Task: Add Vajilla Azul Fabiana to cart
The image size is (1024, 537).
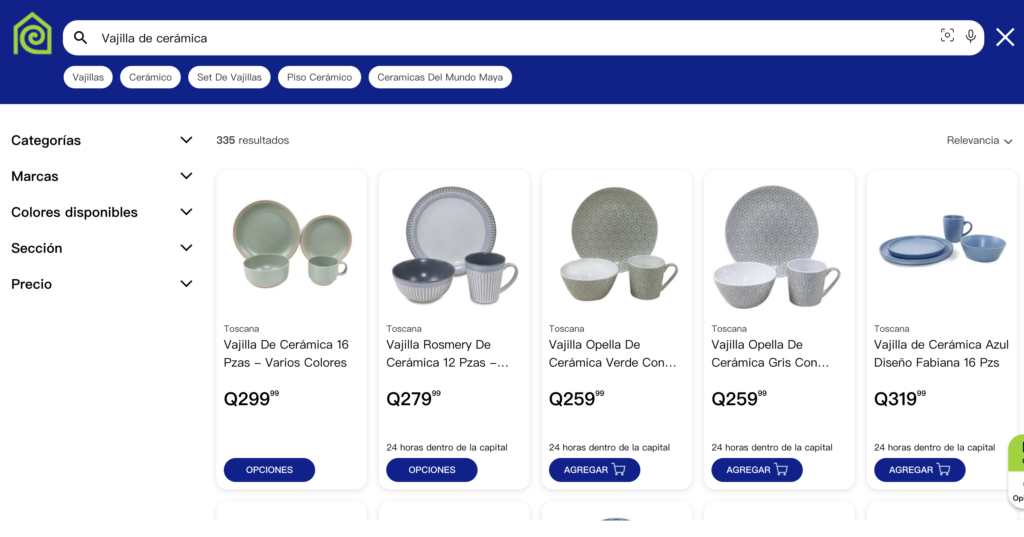Action: pos(919,470)
